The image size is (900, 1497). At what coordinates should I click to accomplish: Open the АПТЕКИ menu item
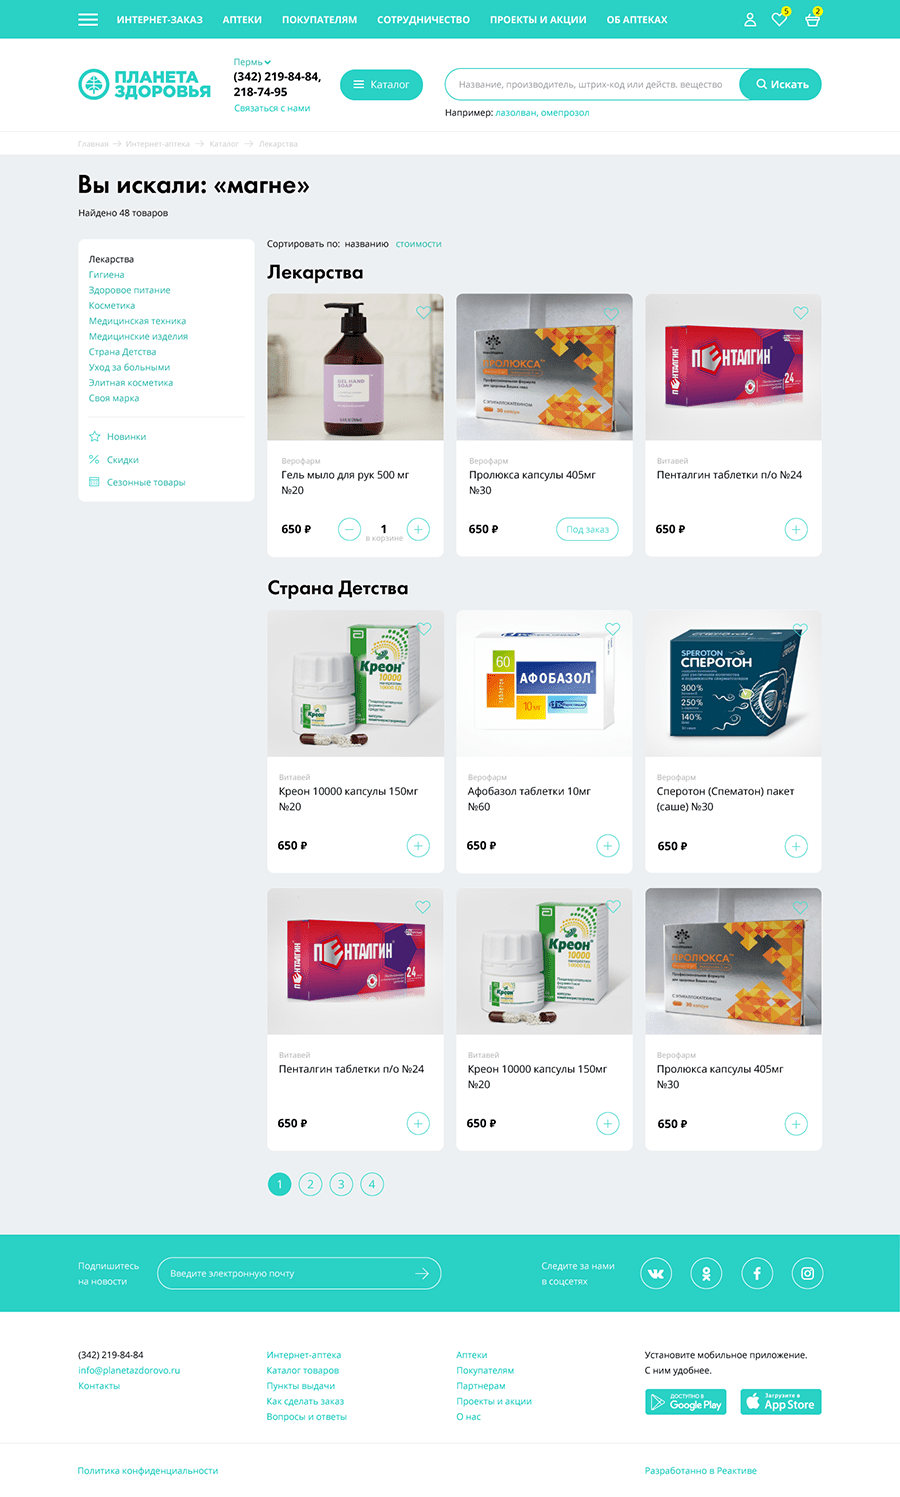coord(242,20)
